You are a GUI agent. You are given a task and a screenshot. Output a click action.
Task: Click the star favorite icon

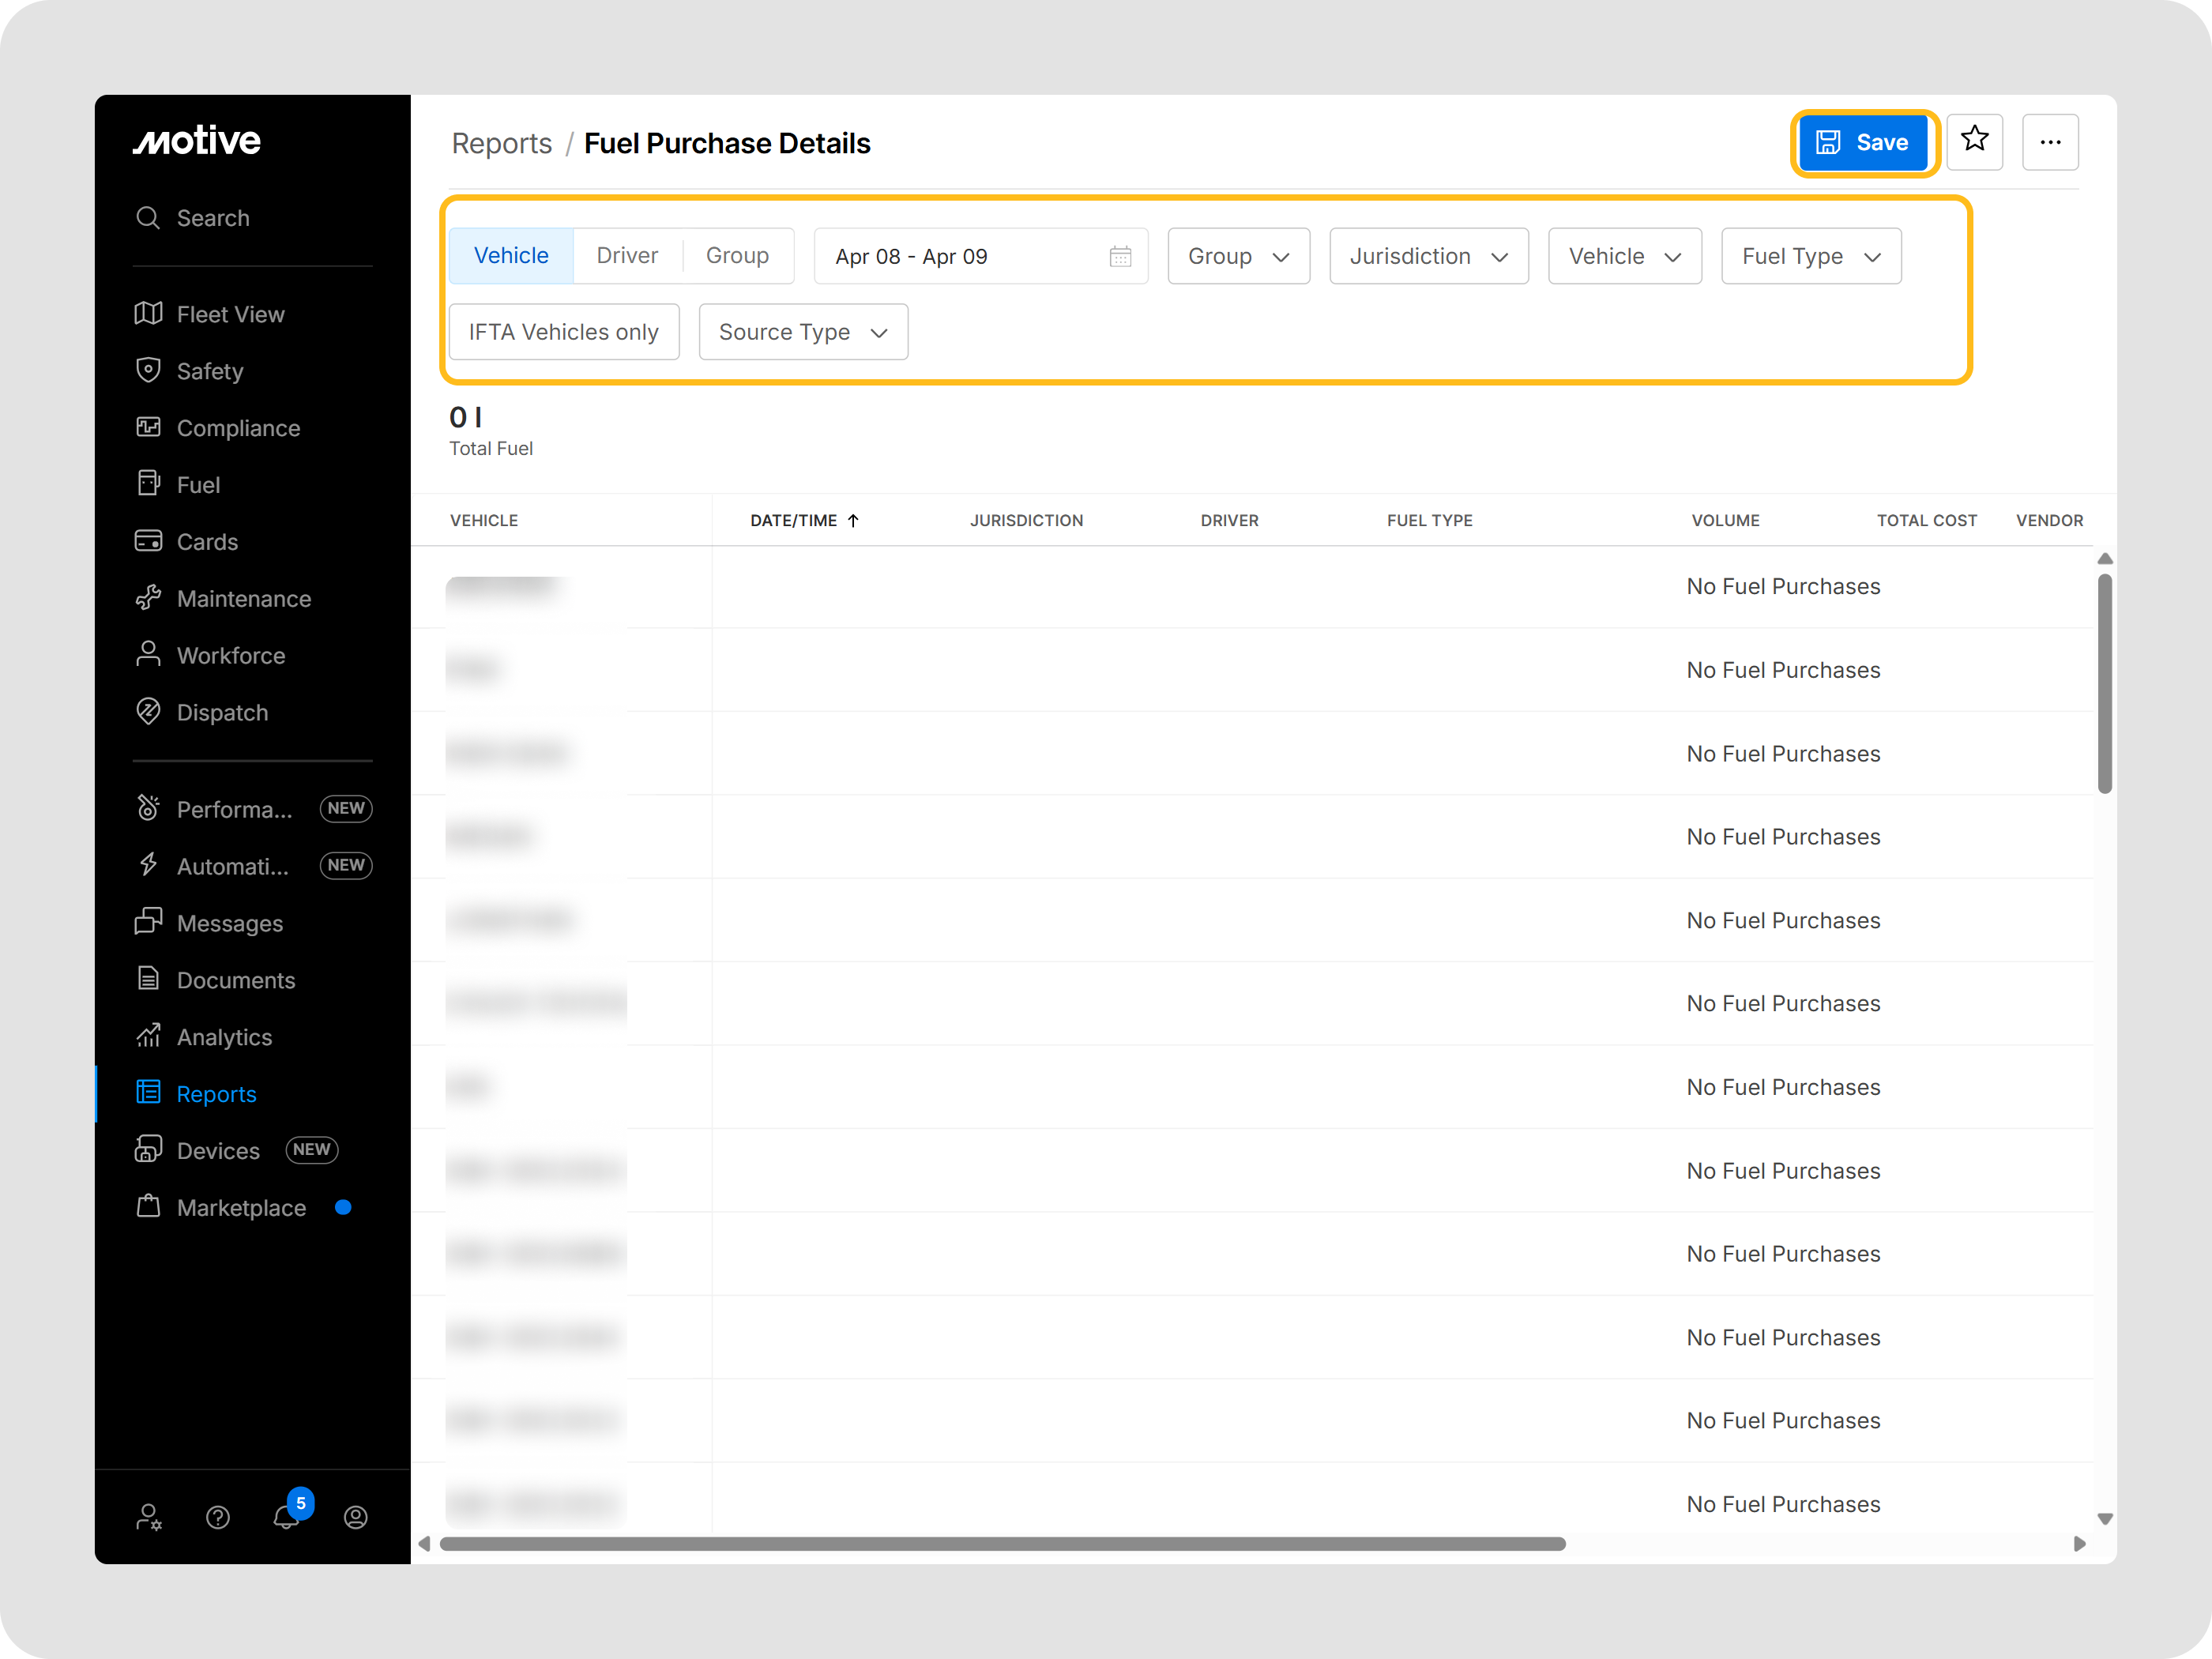tap(1973, 141)
